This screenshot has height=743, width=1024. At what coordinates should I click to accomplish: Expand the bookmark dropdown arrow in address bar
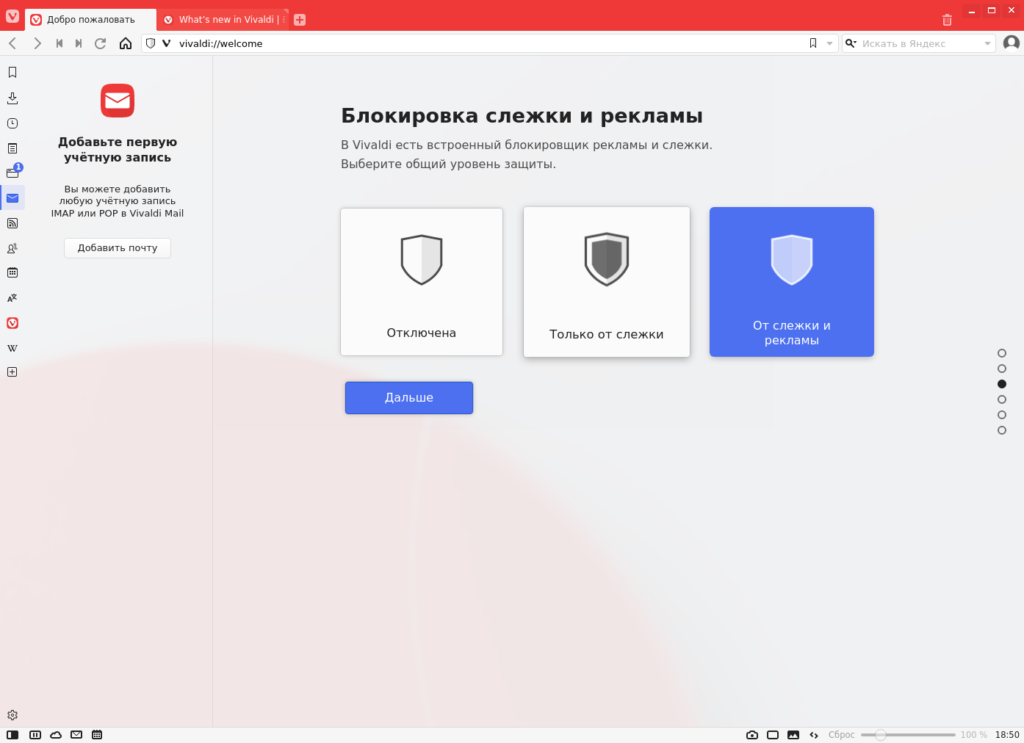(829, 44)
